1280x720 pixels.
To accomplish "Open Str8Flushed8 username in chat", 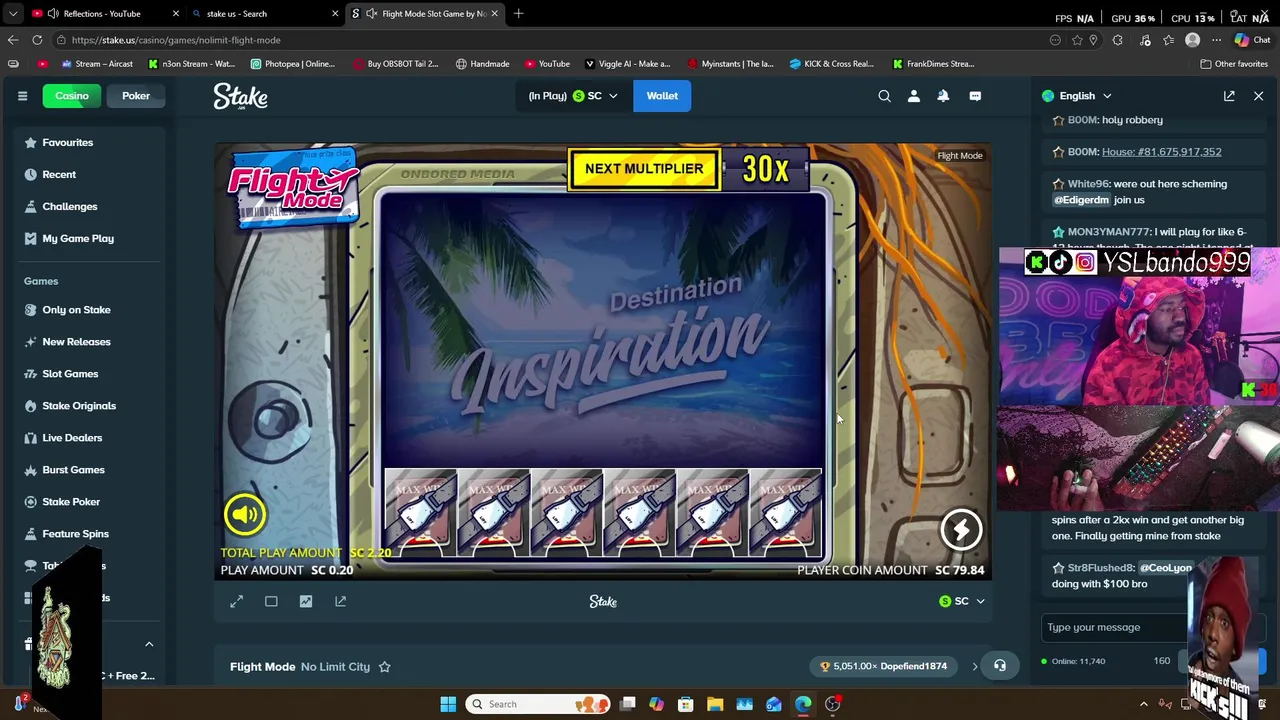I will (x=1101, y=568).
